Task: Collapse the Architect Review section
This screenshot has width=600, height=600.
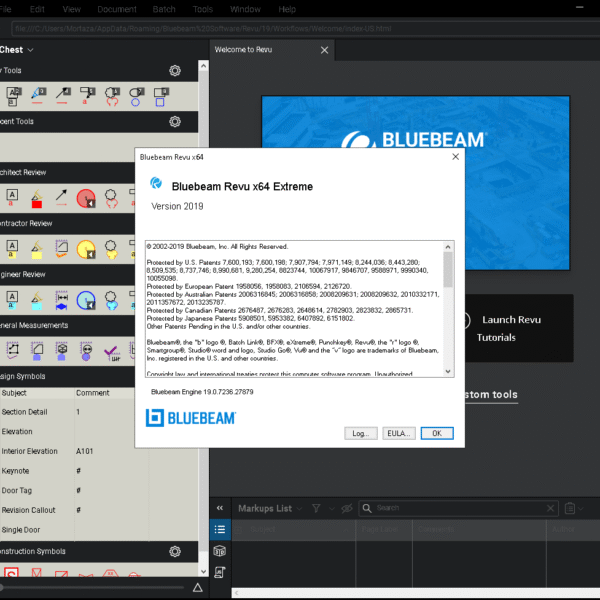Action: click(67, 173)
